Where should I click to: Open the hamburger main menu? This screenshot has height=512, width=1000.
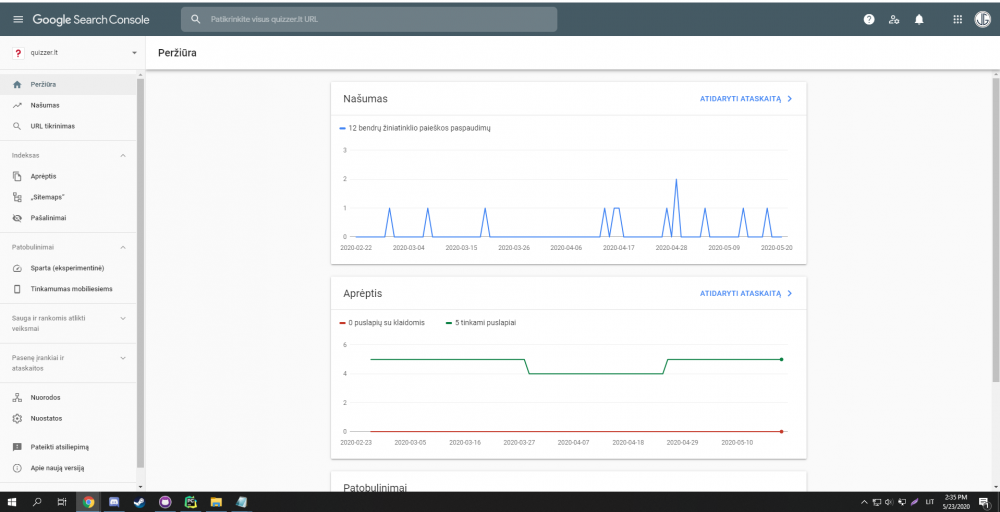pyautogui.click(x=18, y=20)
